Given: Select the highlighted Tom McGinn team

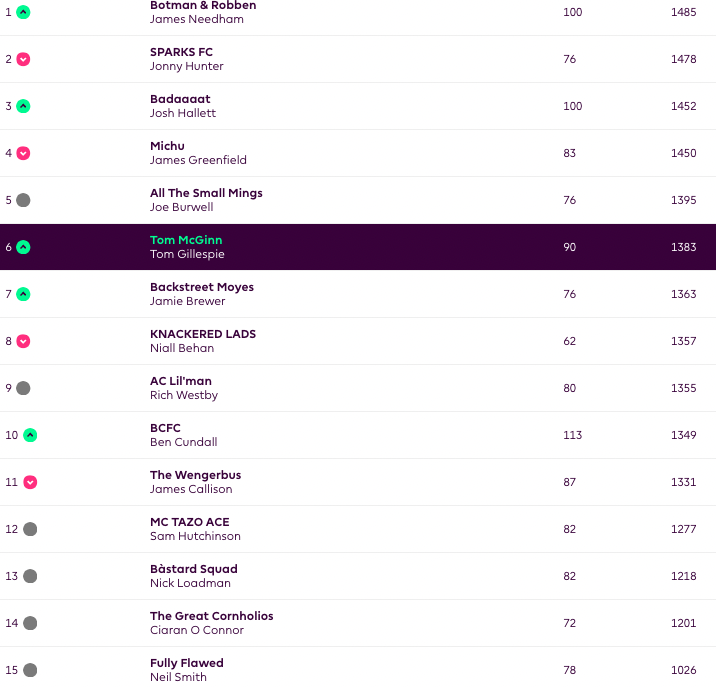Looking at the screenshot, I should pyautogui.click(x=186, y=240).
